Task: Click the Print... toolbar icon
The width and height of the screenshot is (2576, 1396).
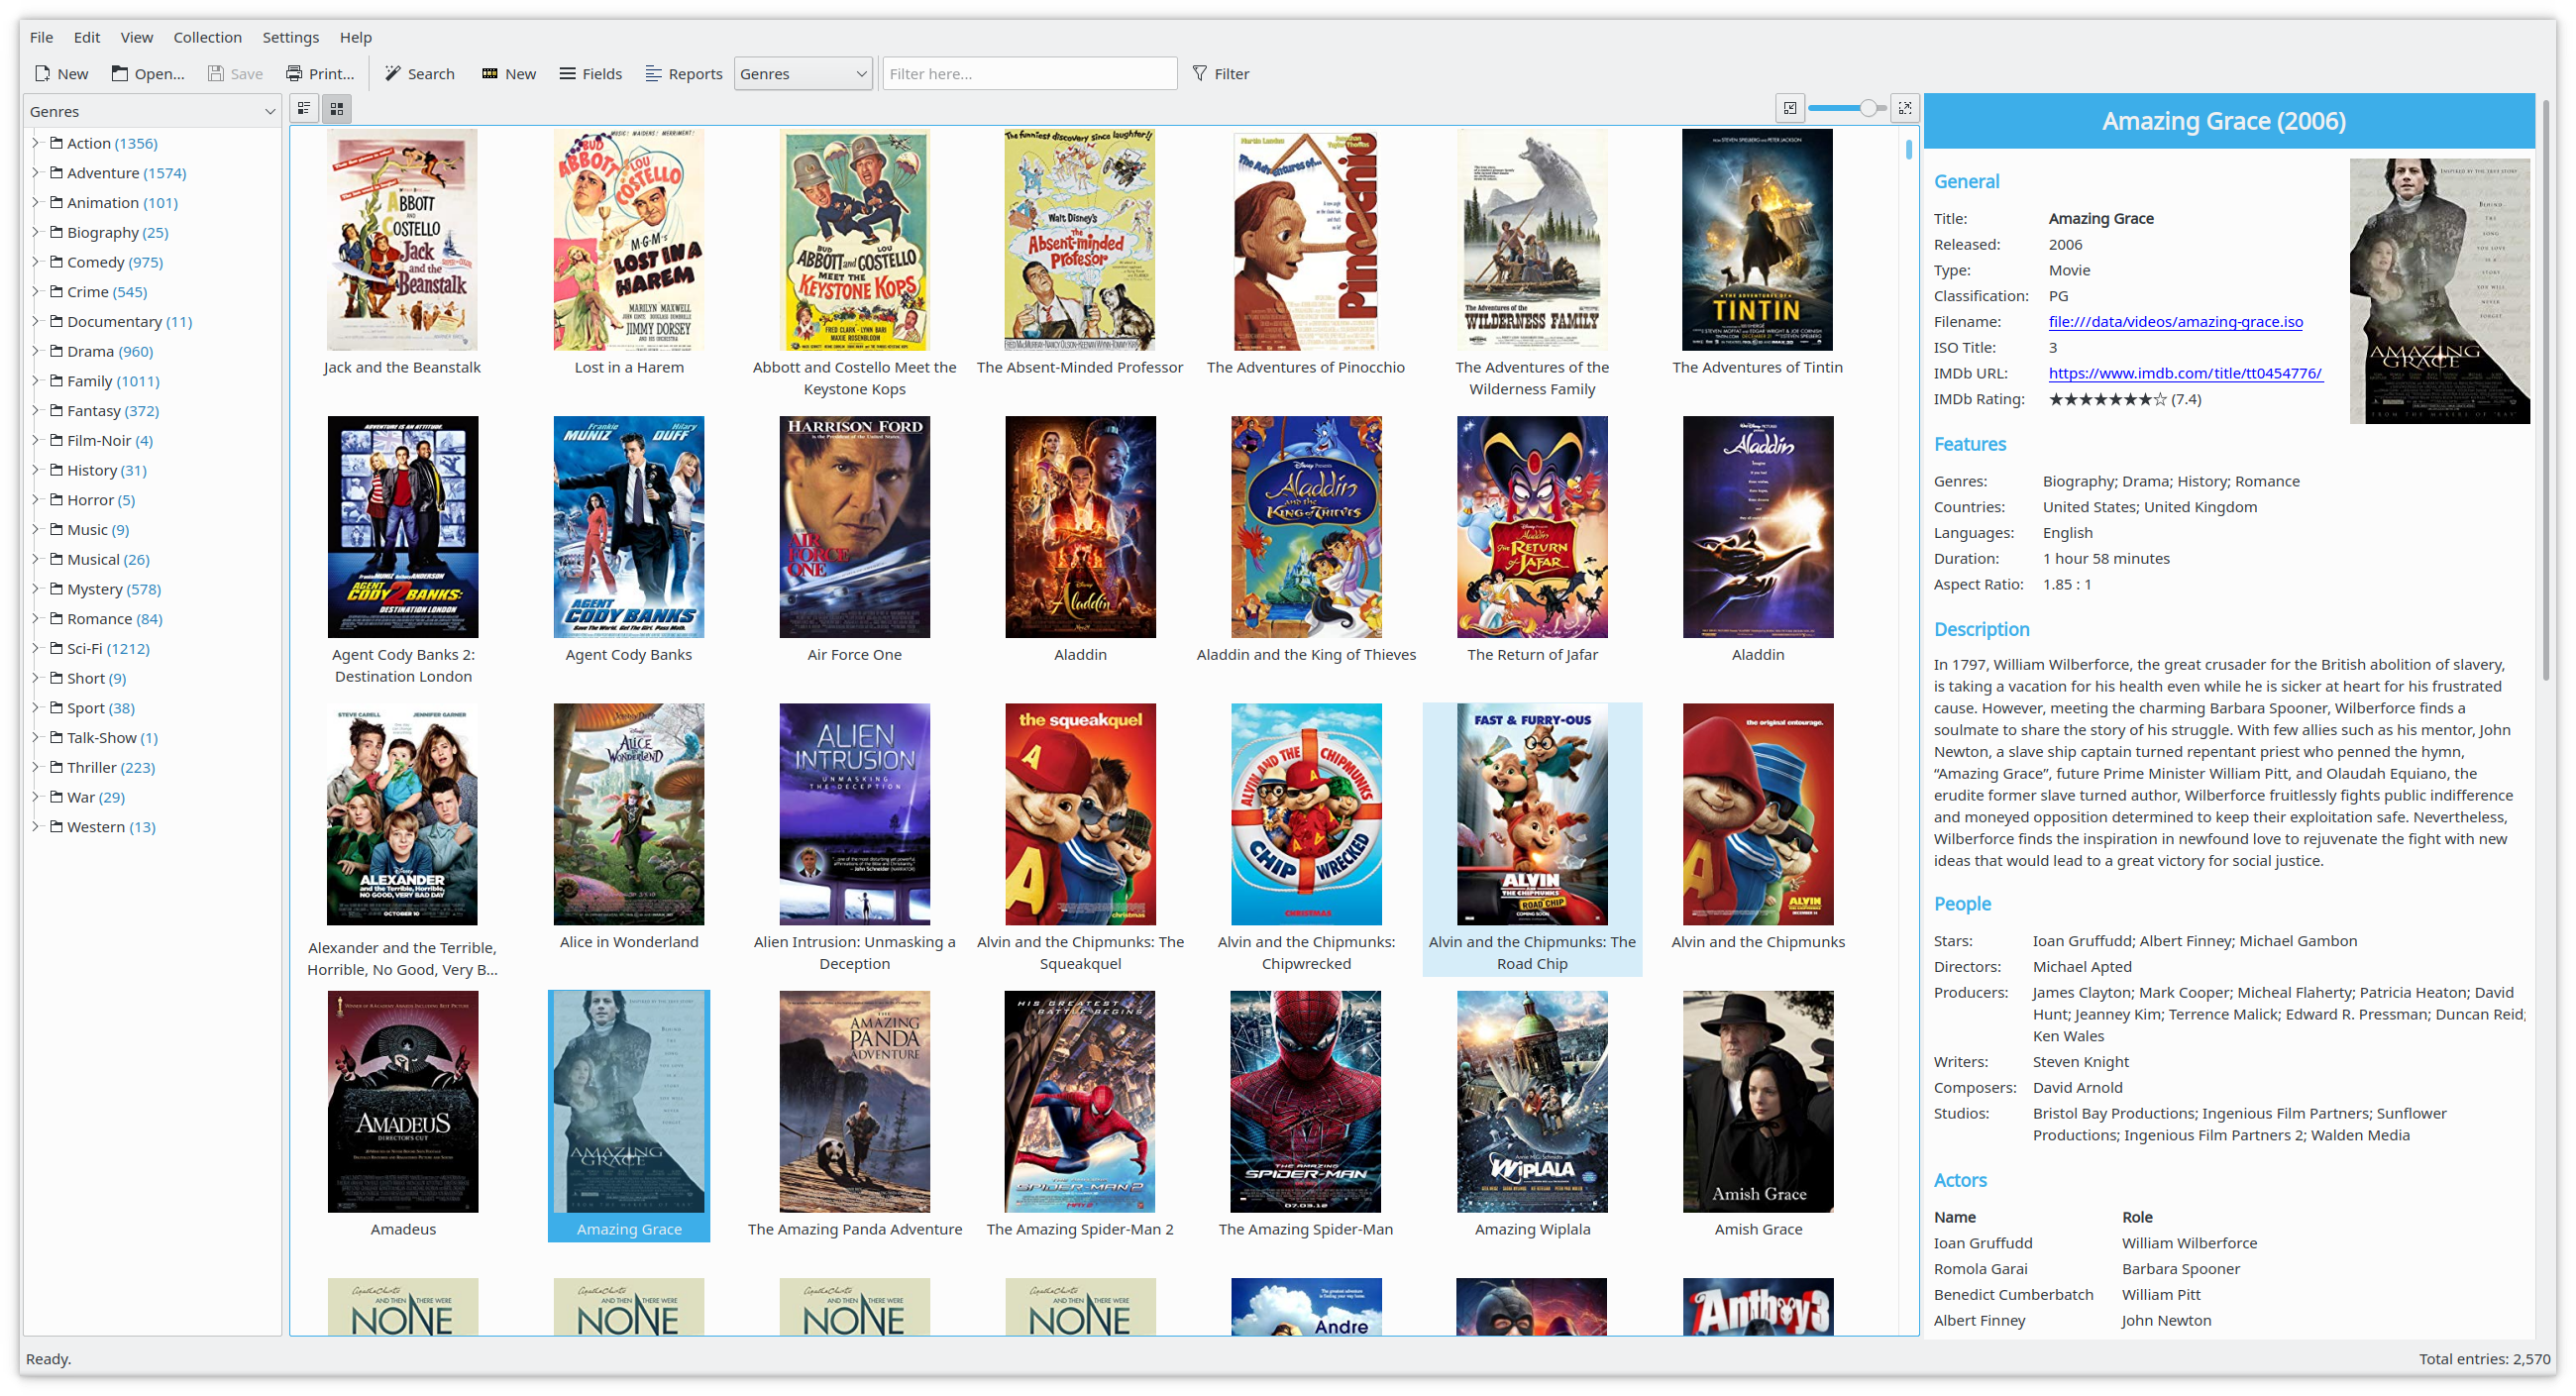Action: 320,74
